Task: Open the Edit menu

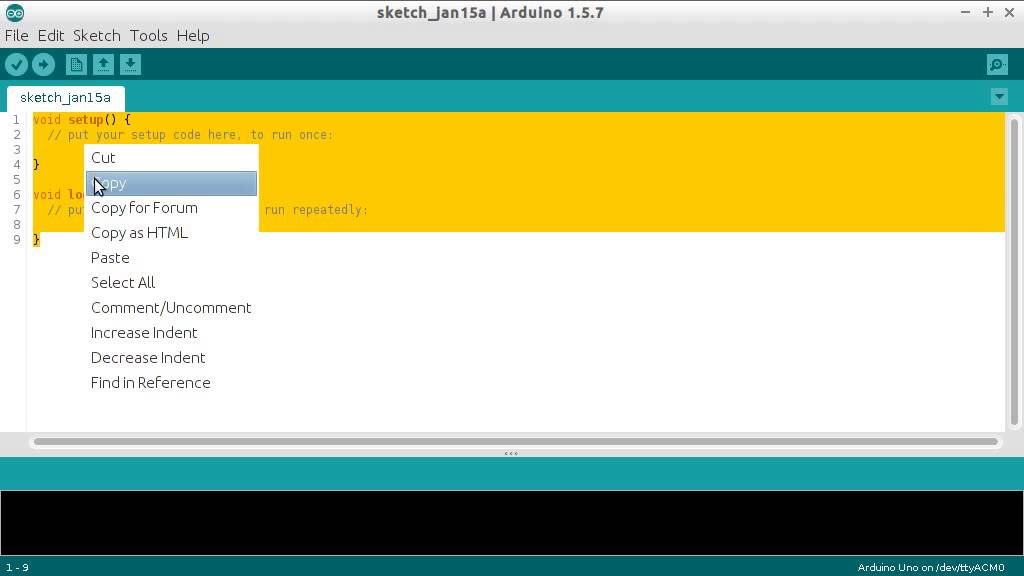Action: pos(50,36)
